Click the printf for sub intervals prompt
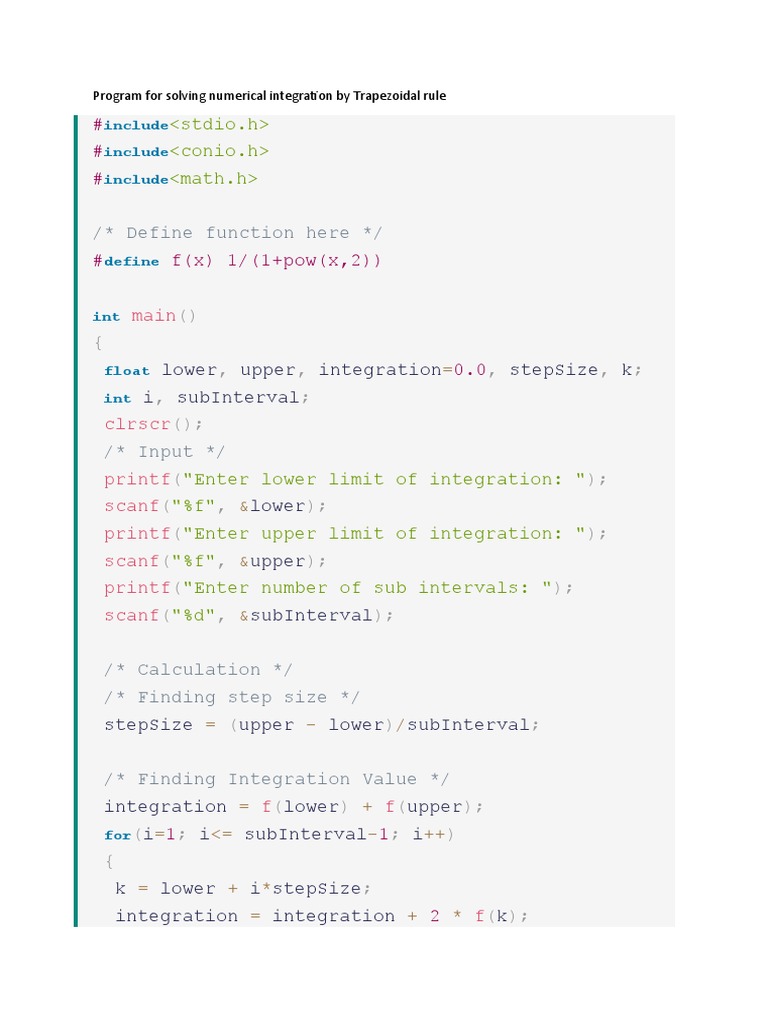The height and width of the screenshot is (1024, 768). pyautogui.click(x=339, y=588)
